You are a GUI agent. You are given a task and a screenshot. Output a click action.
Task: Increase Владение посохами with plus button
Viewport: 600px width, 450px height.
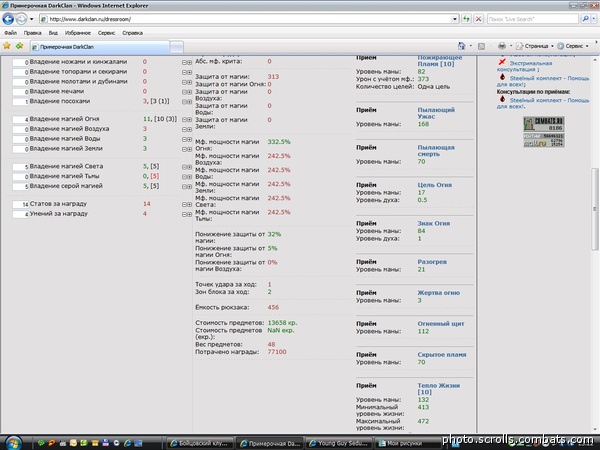click(189, 102)
